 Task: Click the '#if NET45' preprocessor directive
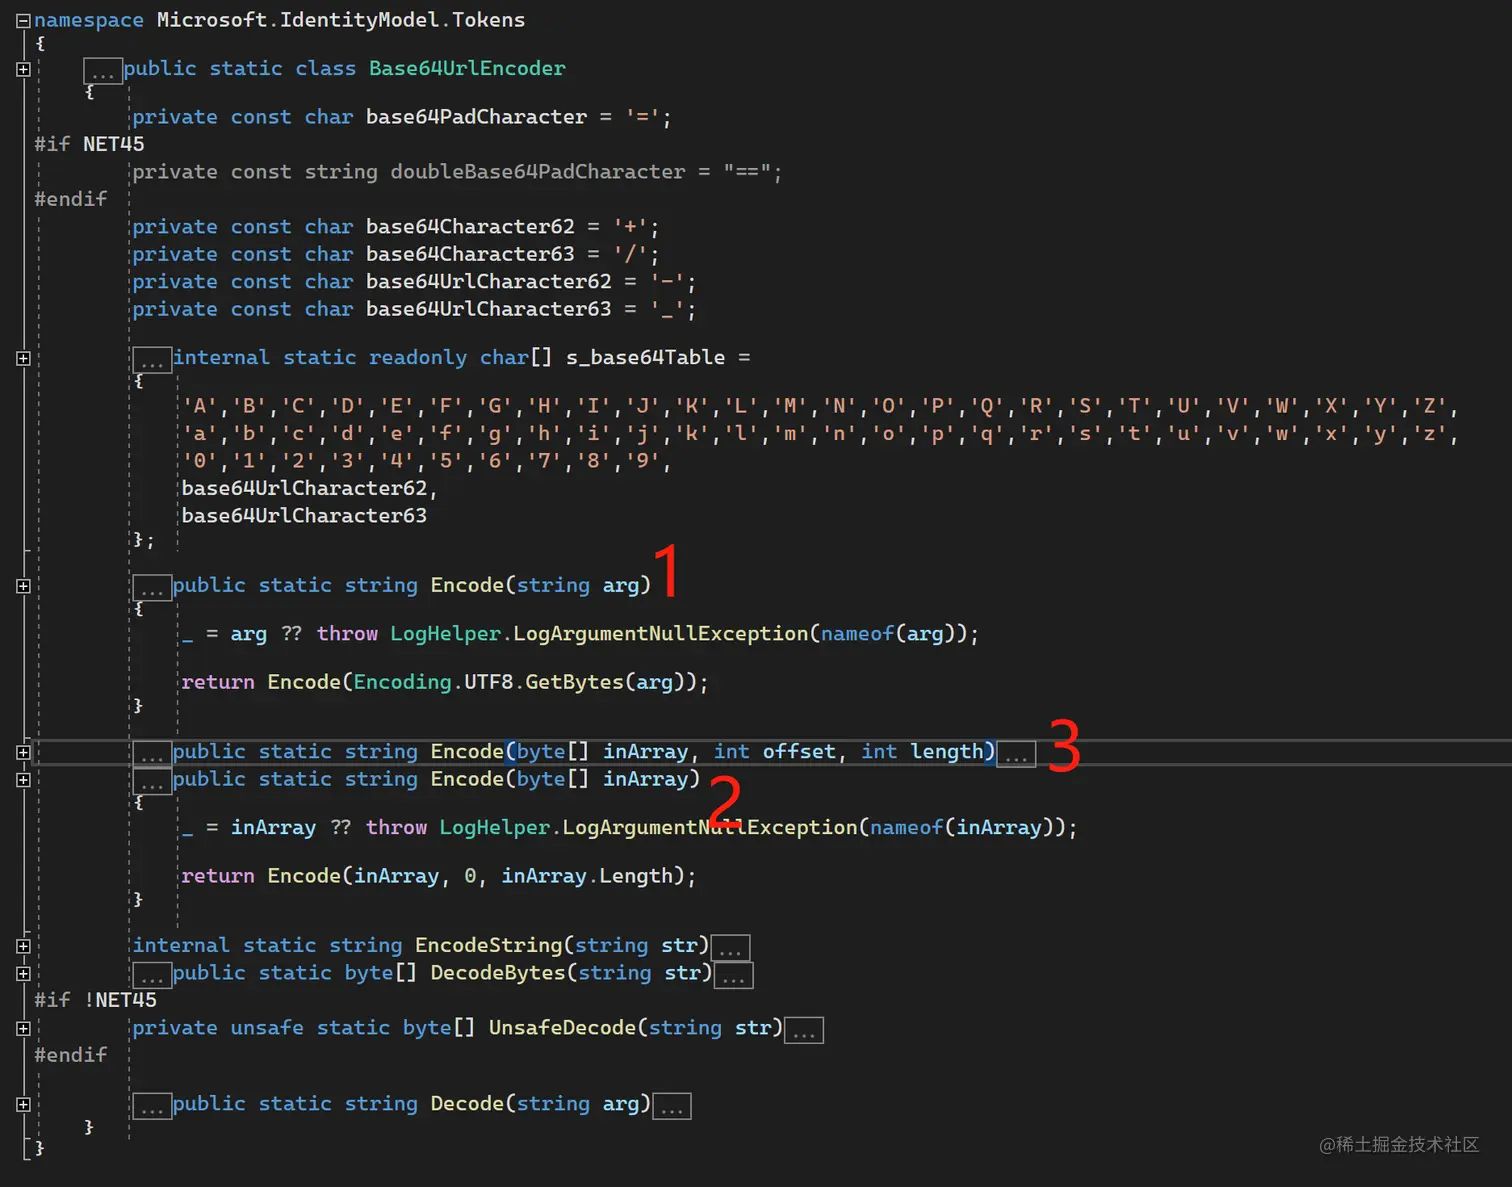pyautogui.click(x=89, y=144)
